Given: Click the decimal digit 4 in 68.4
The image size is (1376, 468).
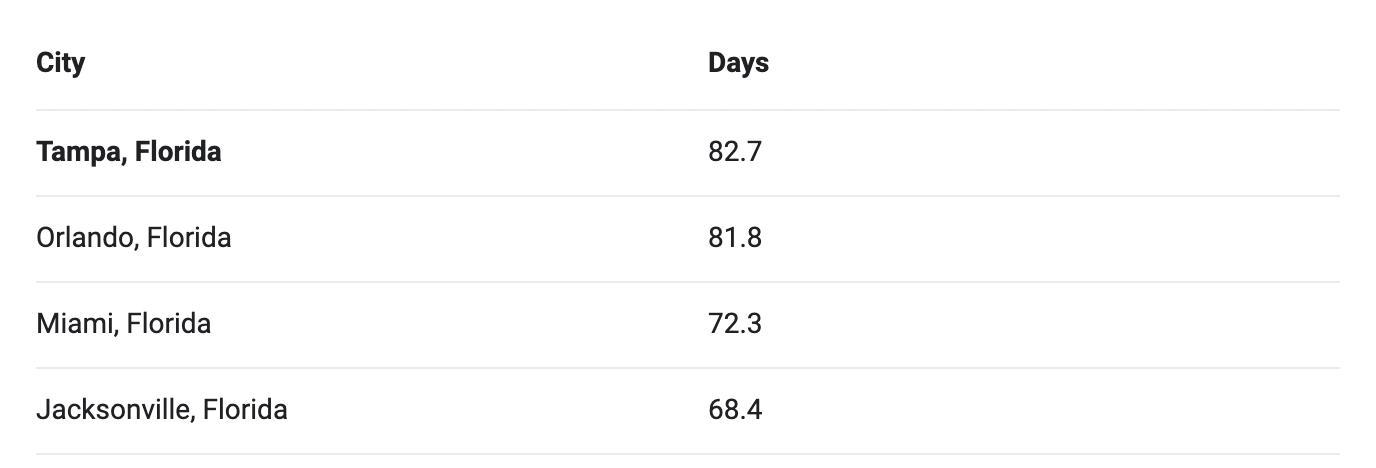Looking at the screenshot, I should [754, 410].
